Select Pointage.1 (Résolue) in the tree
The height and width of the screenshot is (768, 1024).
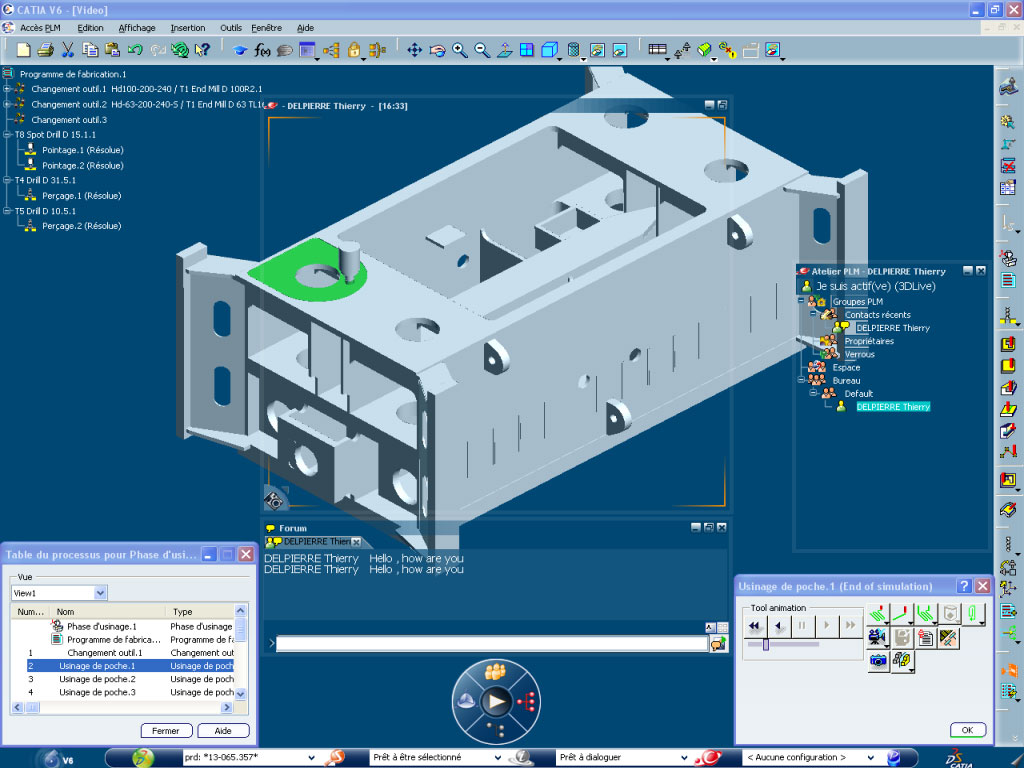click(82, 150)
